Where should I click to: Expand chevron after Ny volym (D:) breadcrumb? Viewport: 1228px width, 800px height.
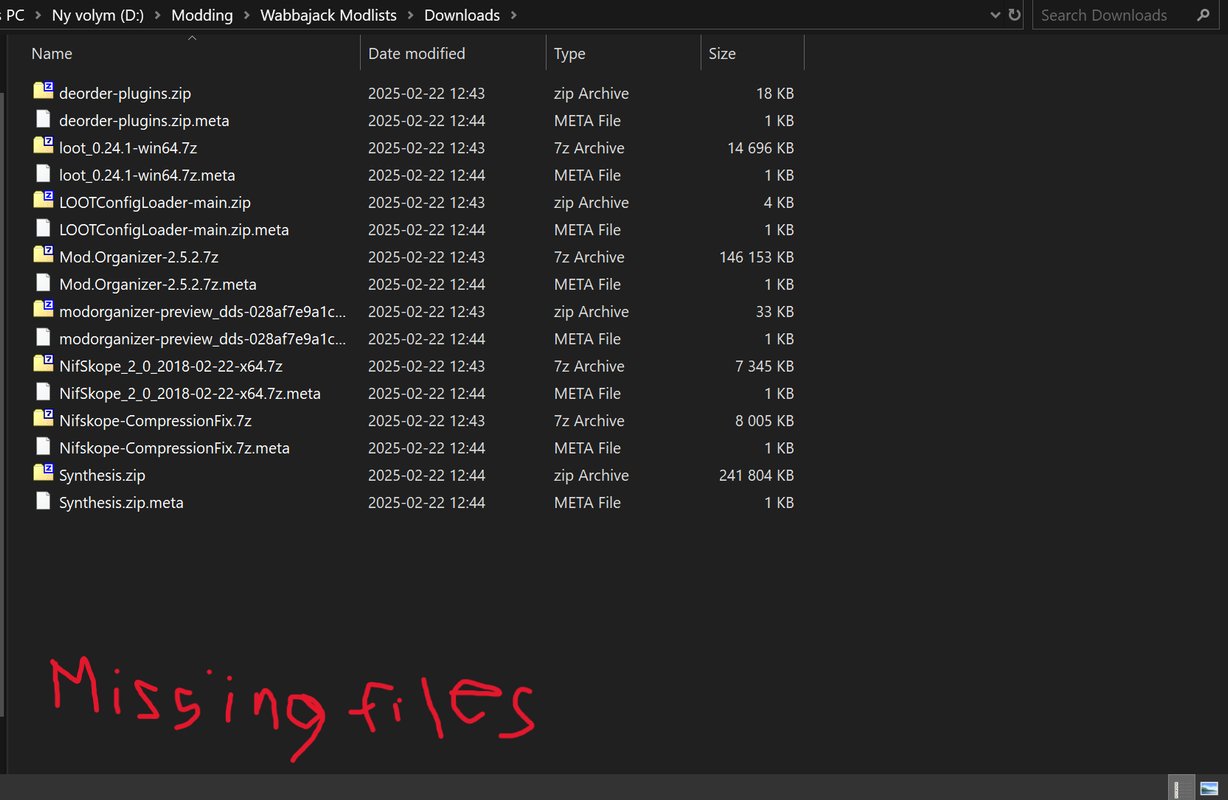tap(158, 15)
